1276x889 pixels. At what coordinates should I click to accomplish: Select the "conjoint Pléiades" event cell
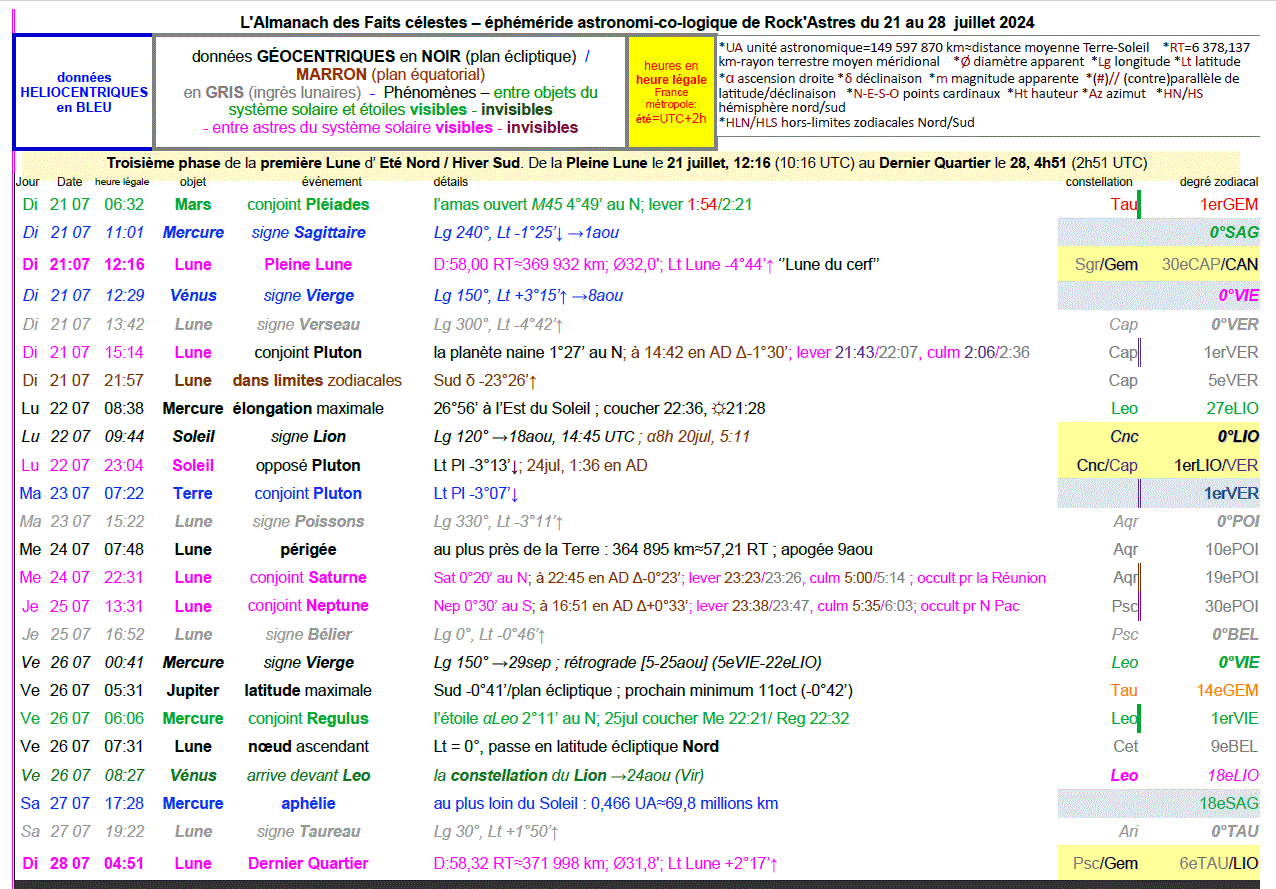(x=308, y=204)
